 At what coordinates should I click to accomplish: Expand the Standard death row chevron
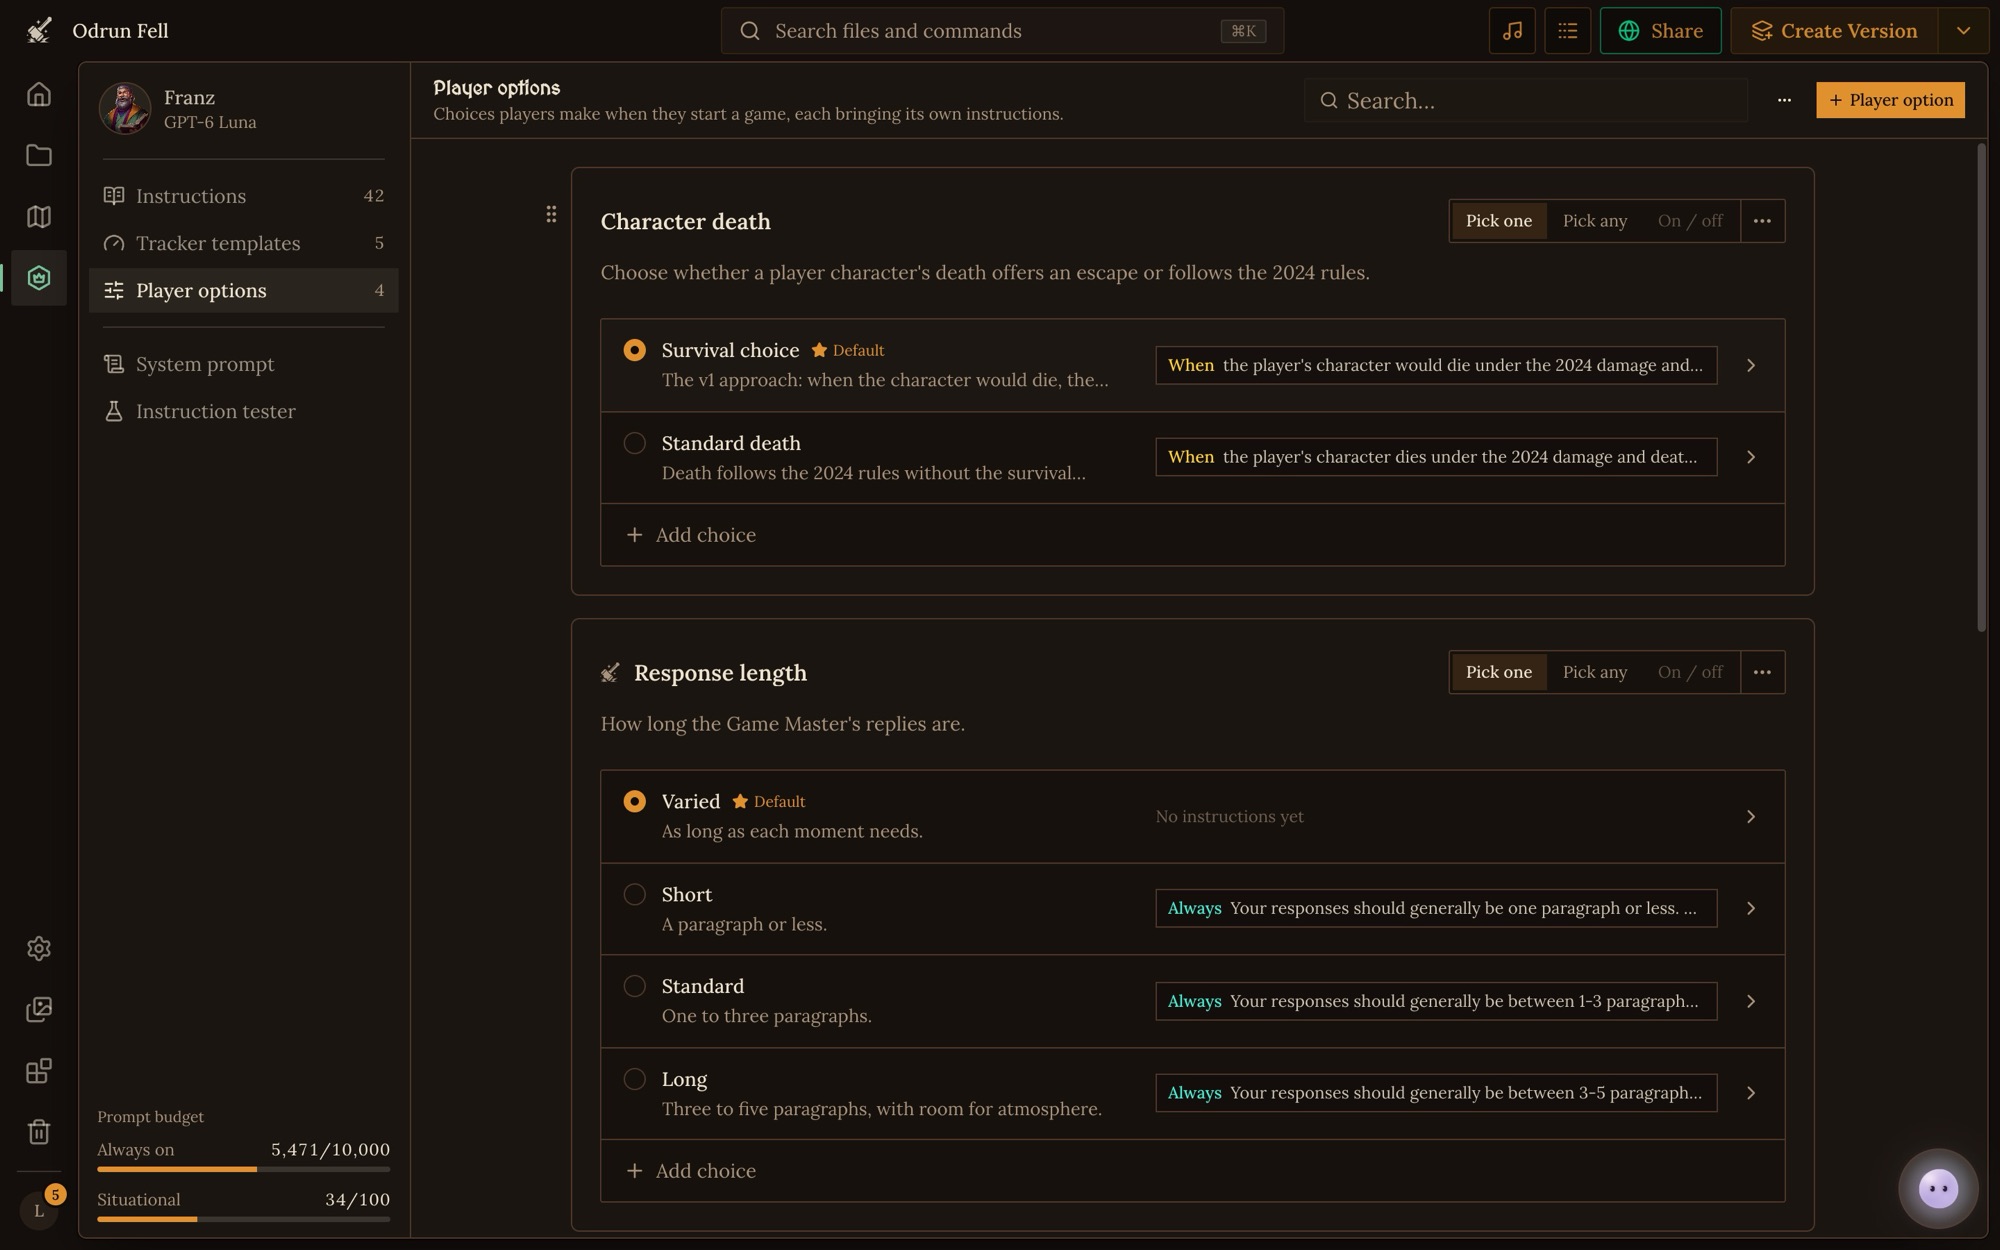(x=1751, y=457)
